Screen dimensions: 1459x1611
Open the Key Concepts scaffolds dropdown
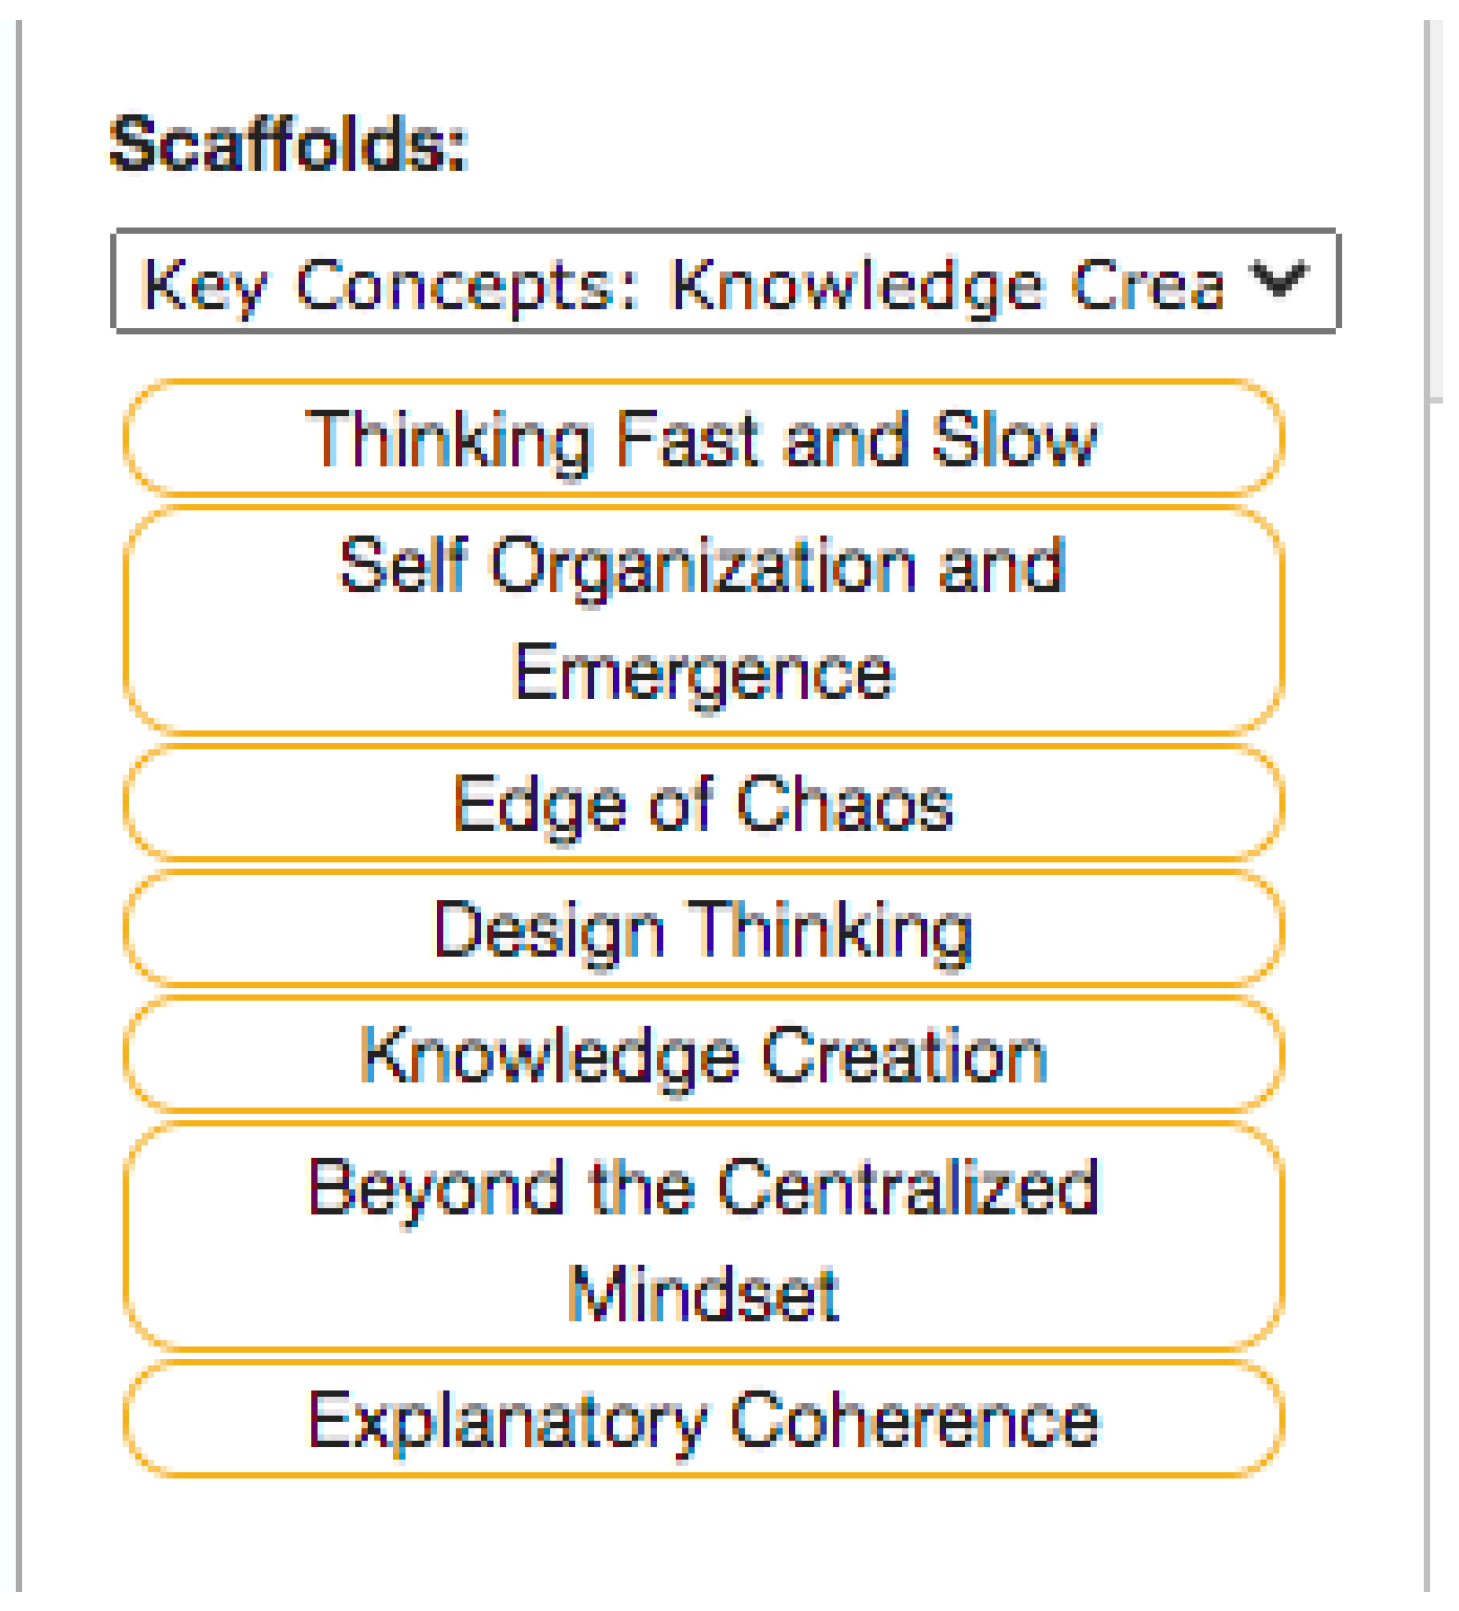tap(724, 281)
